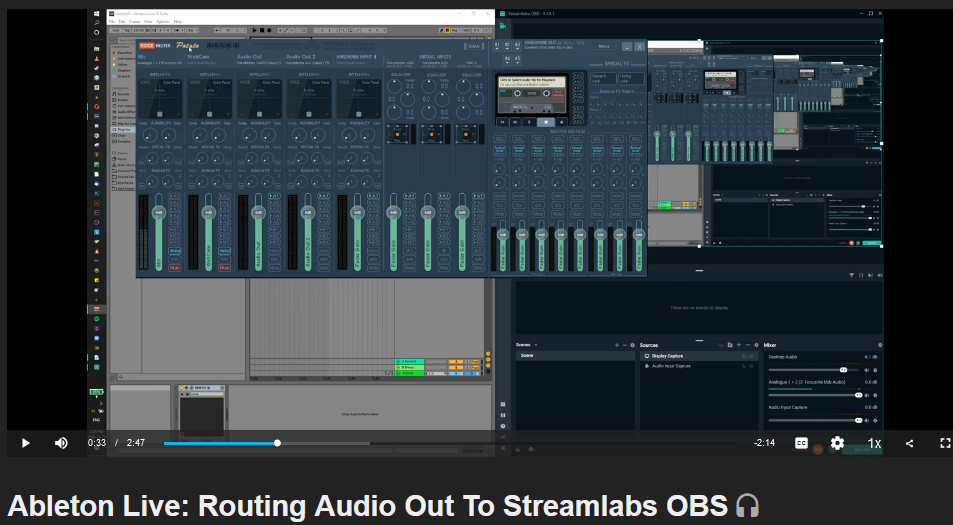953x525 pixels.
Task: Share the video using the share icon
Action: [909, 444]
